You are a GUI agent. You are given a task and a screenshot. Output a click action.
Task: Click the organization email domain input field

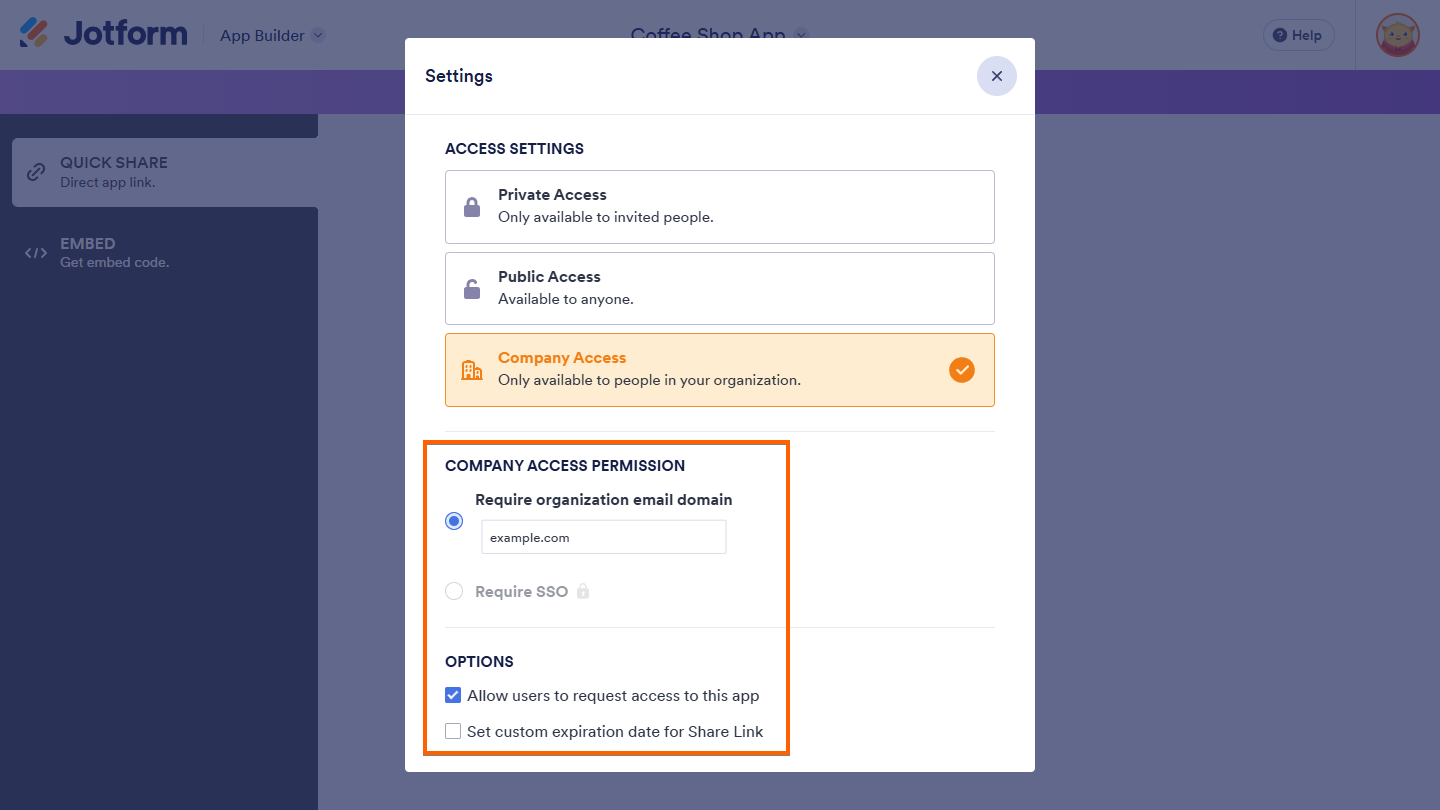(x=603, y=537)
